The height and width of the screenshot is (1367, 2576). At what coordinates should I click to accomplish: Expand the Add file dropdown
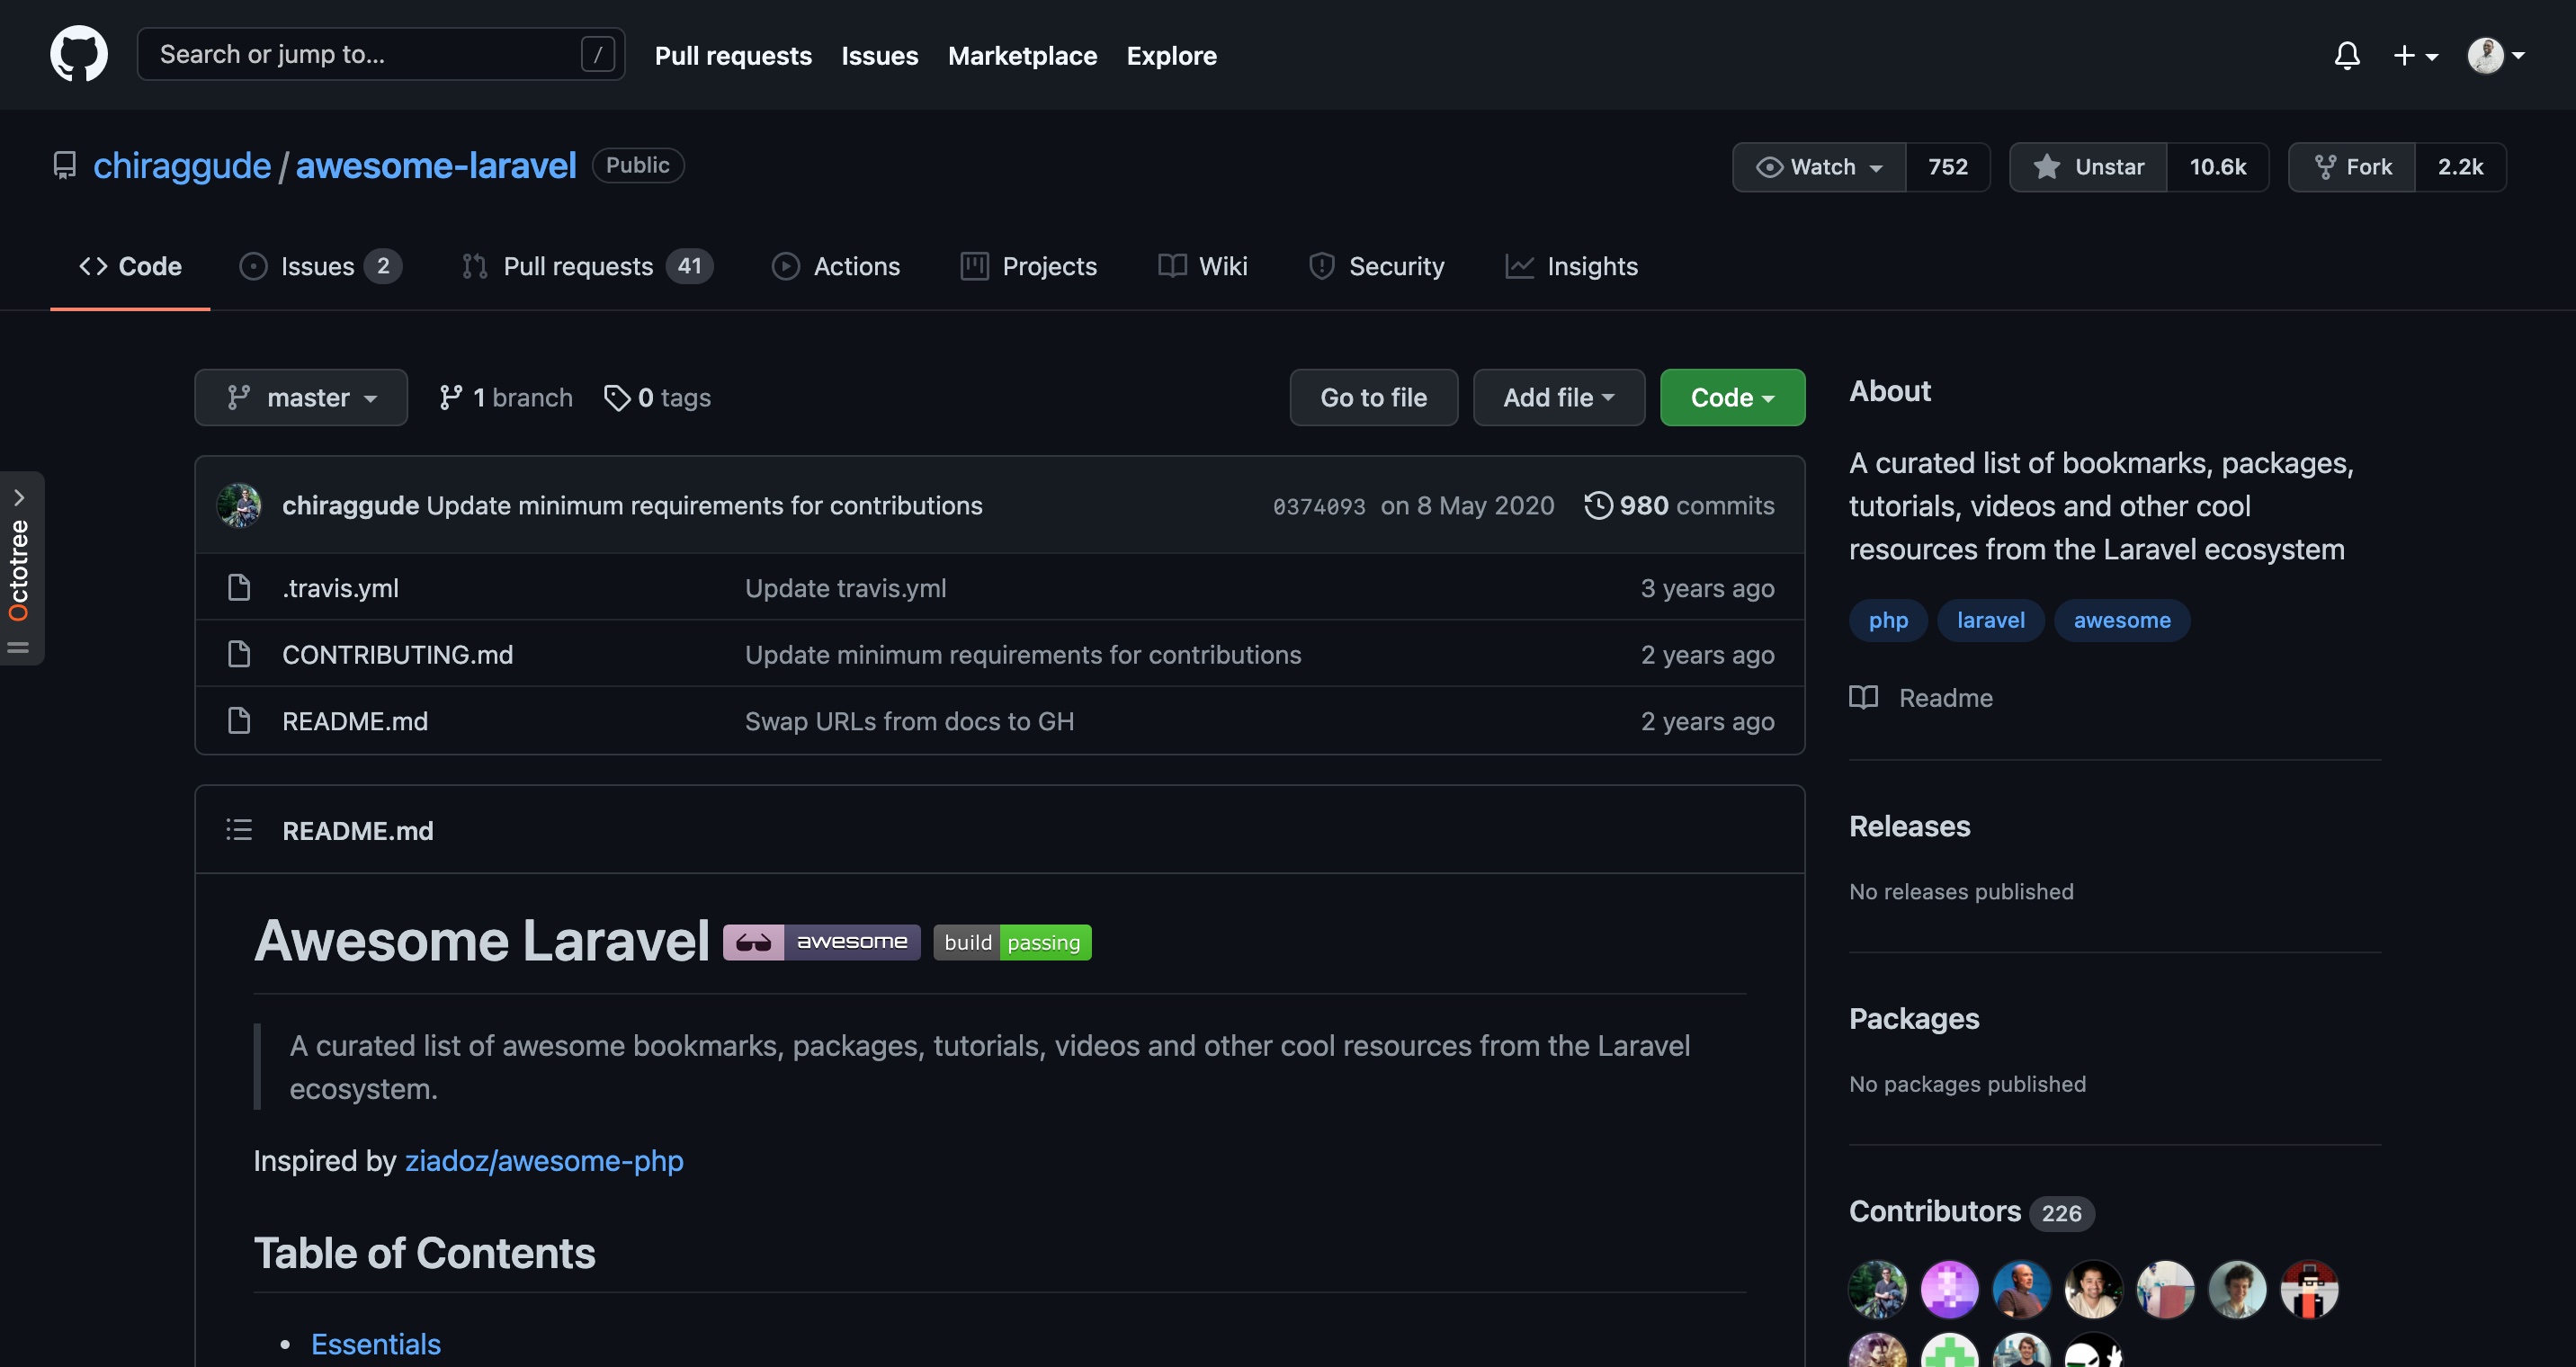1558,398
